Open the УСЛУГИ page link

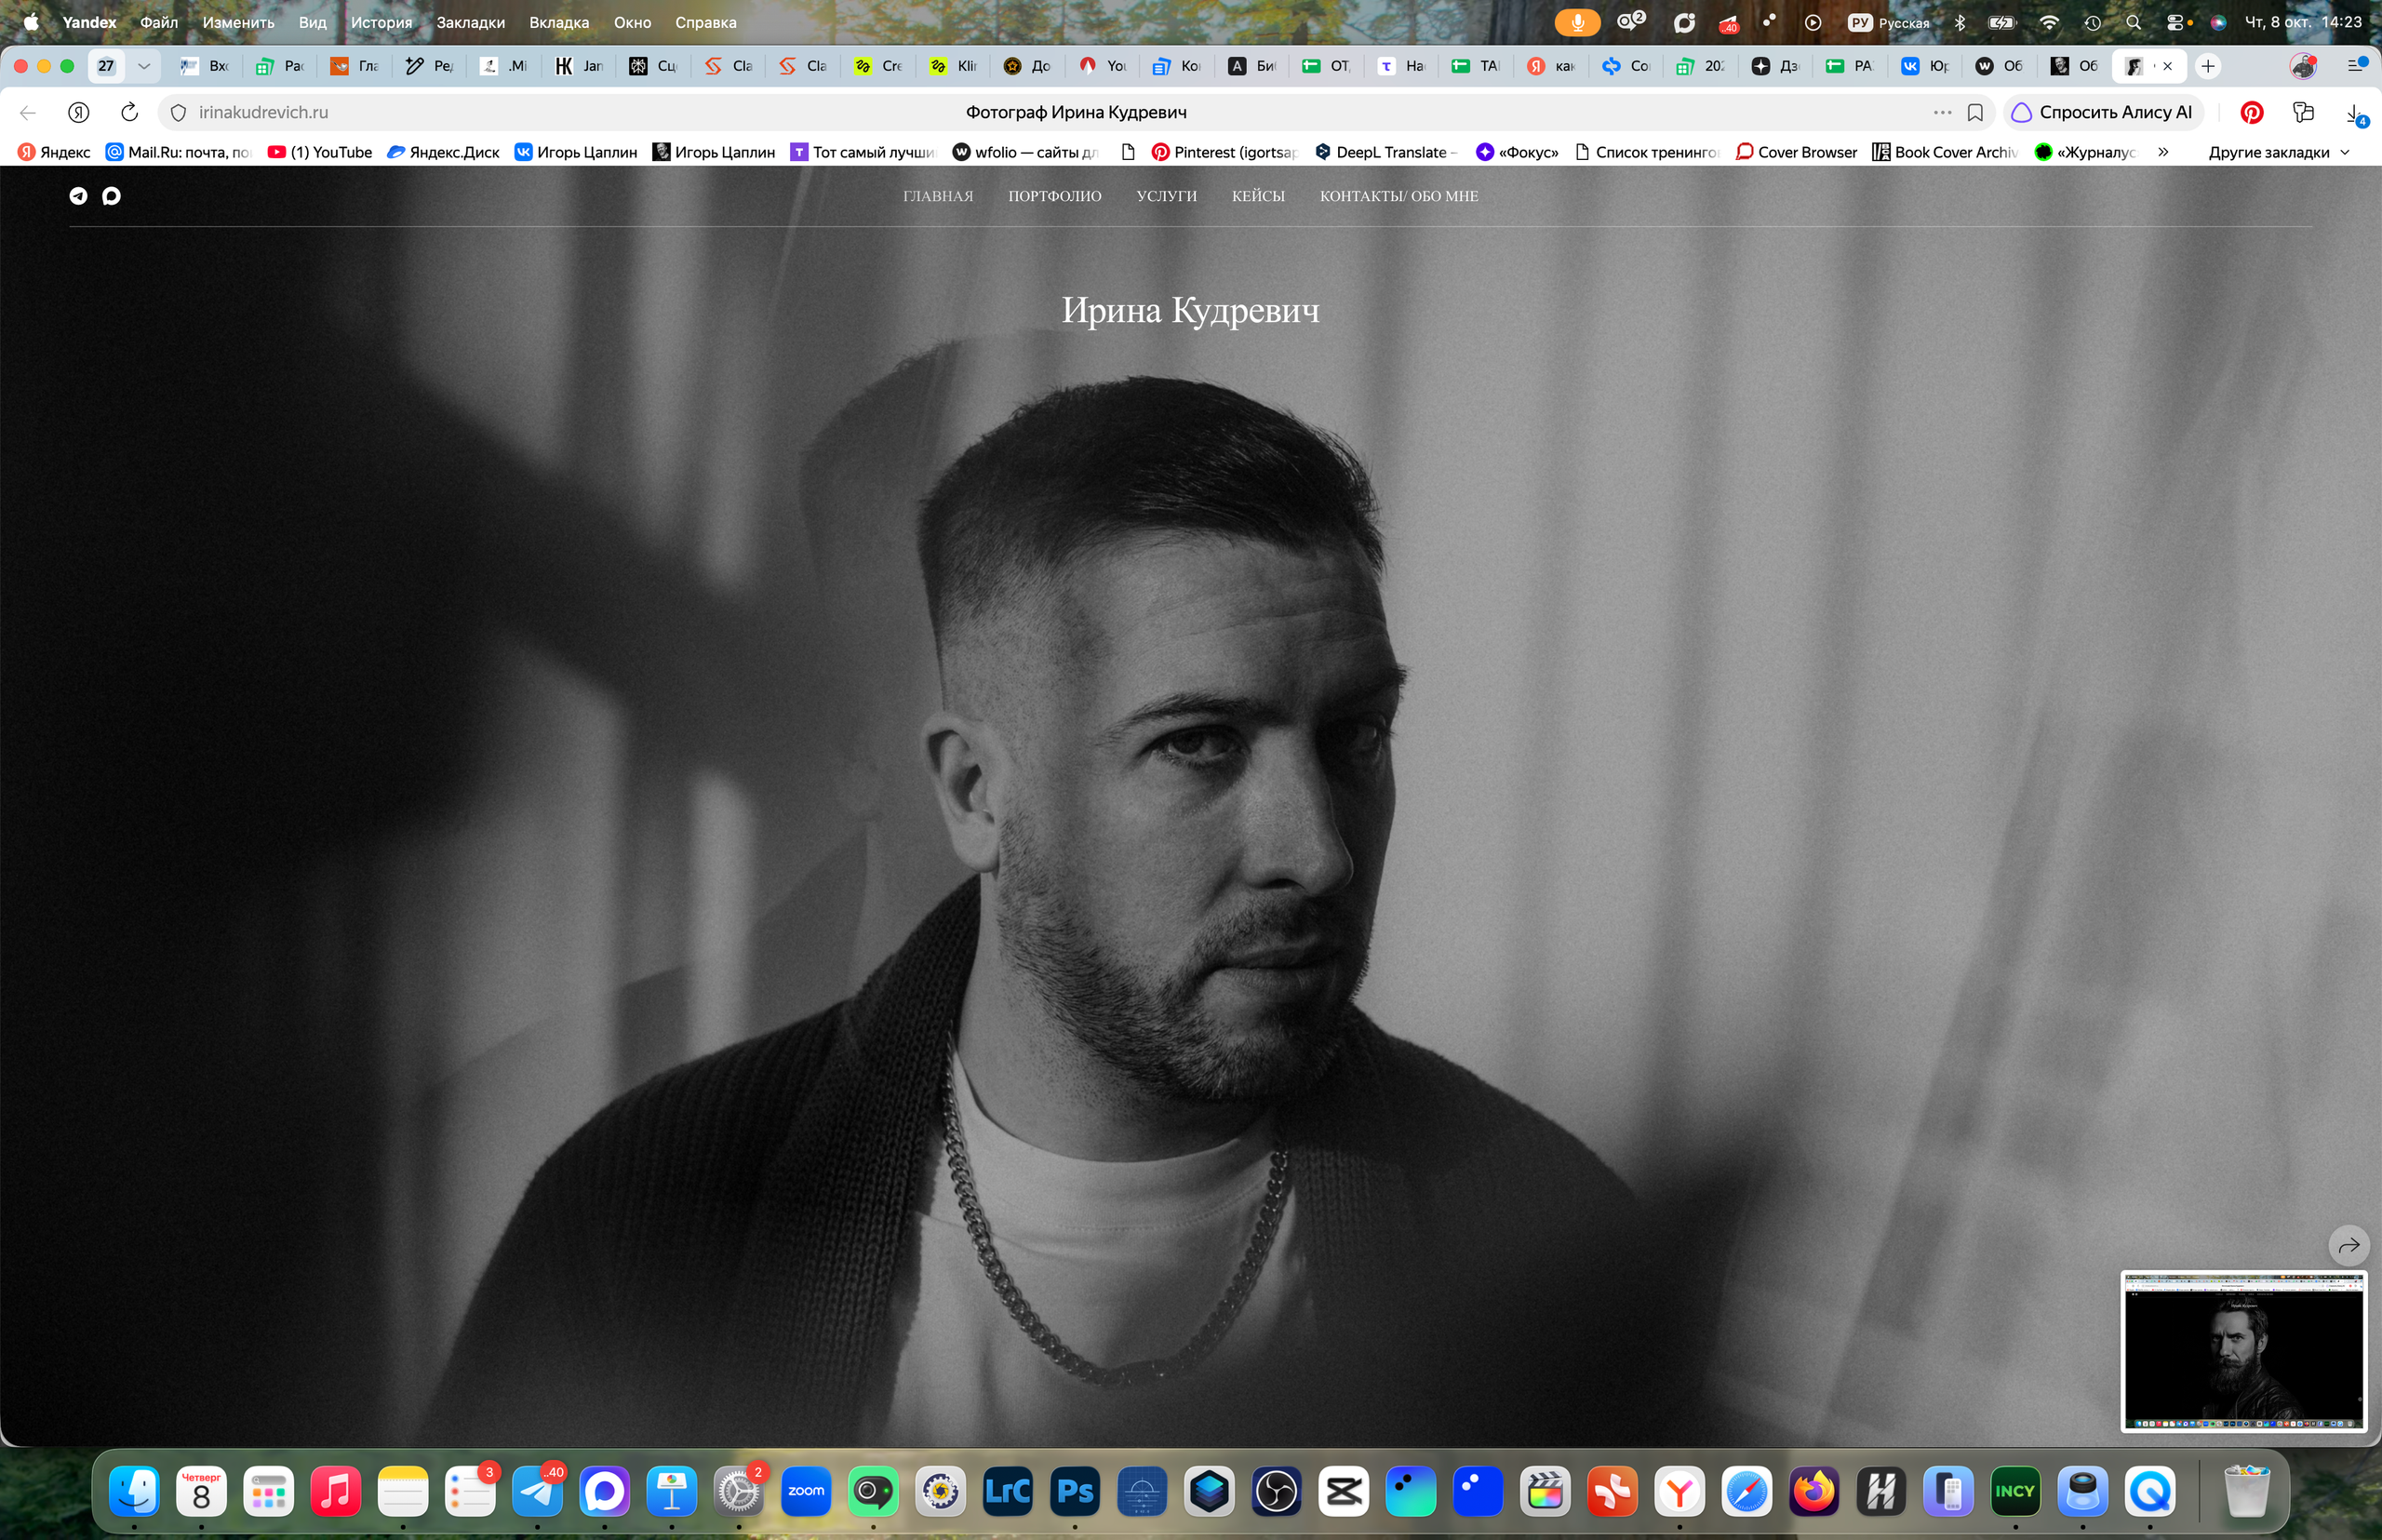point(1166,196)
